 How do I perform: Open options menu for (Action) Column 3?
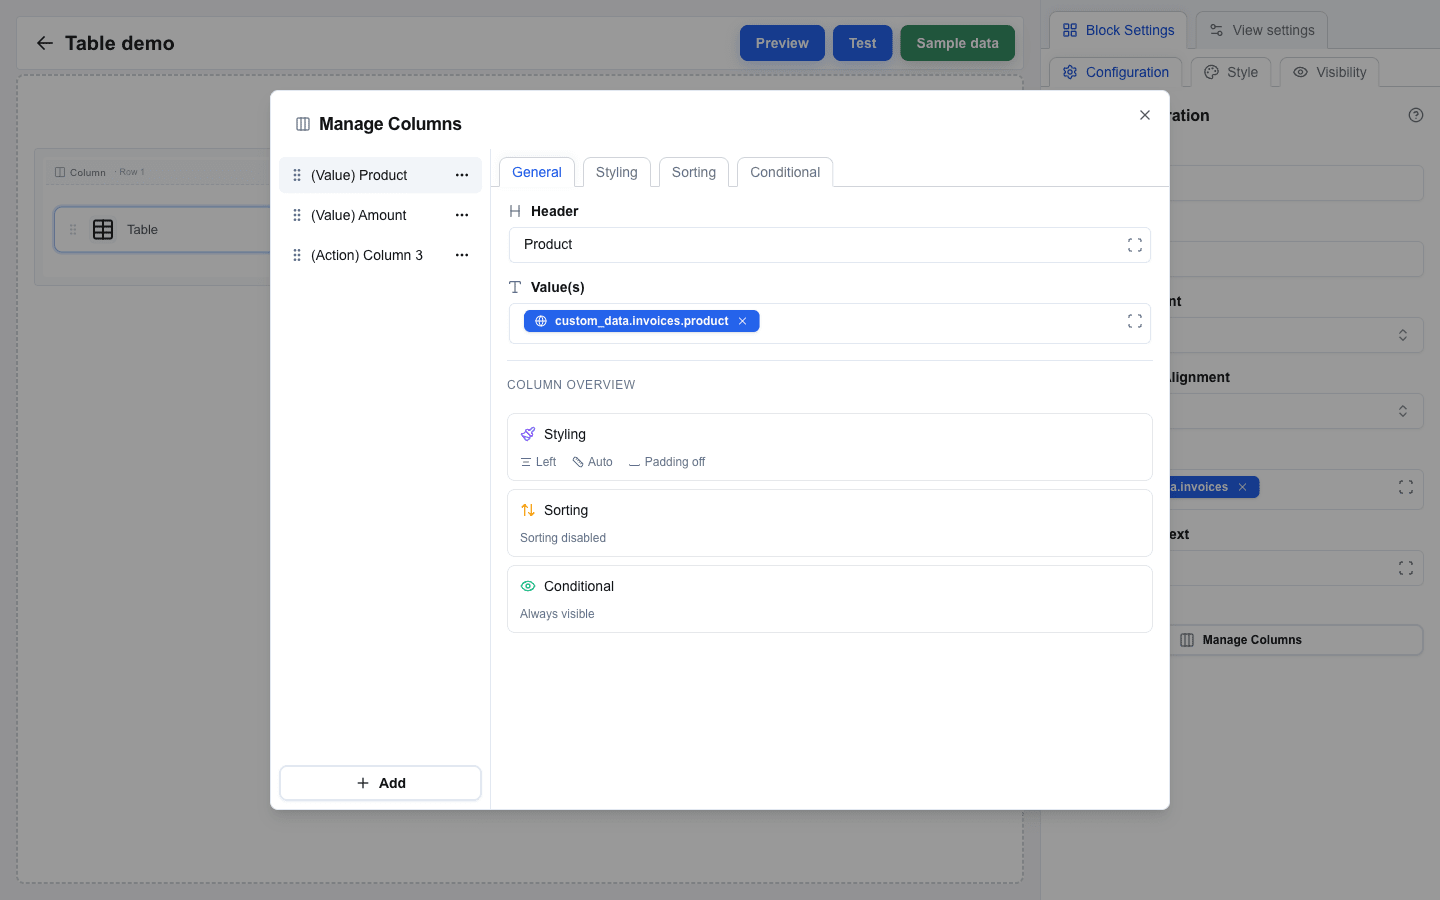(462, 255)
